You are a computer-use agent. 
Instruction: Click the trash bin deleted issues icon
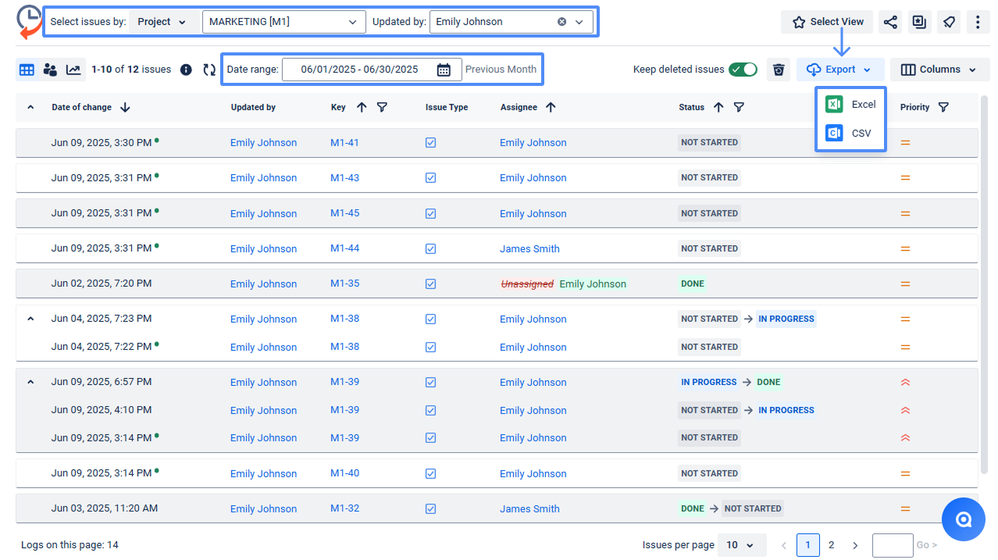pyautogui.click(x=779, y=70)
